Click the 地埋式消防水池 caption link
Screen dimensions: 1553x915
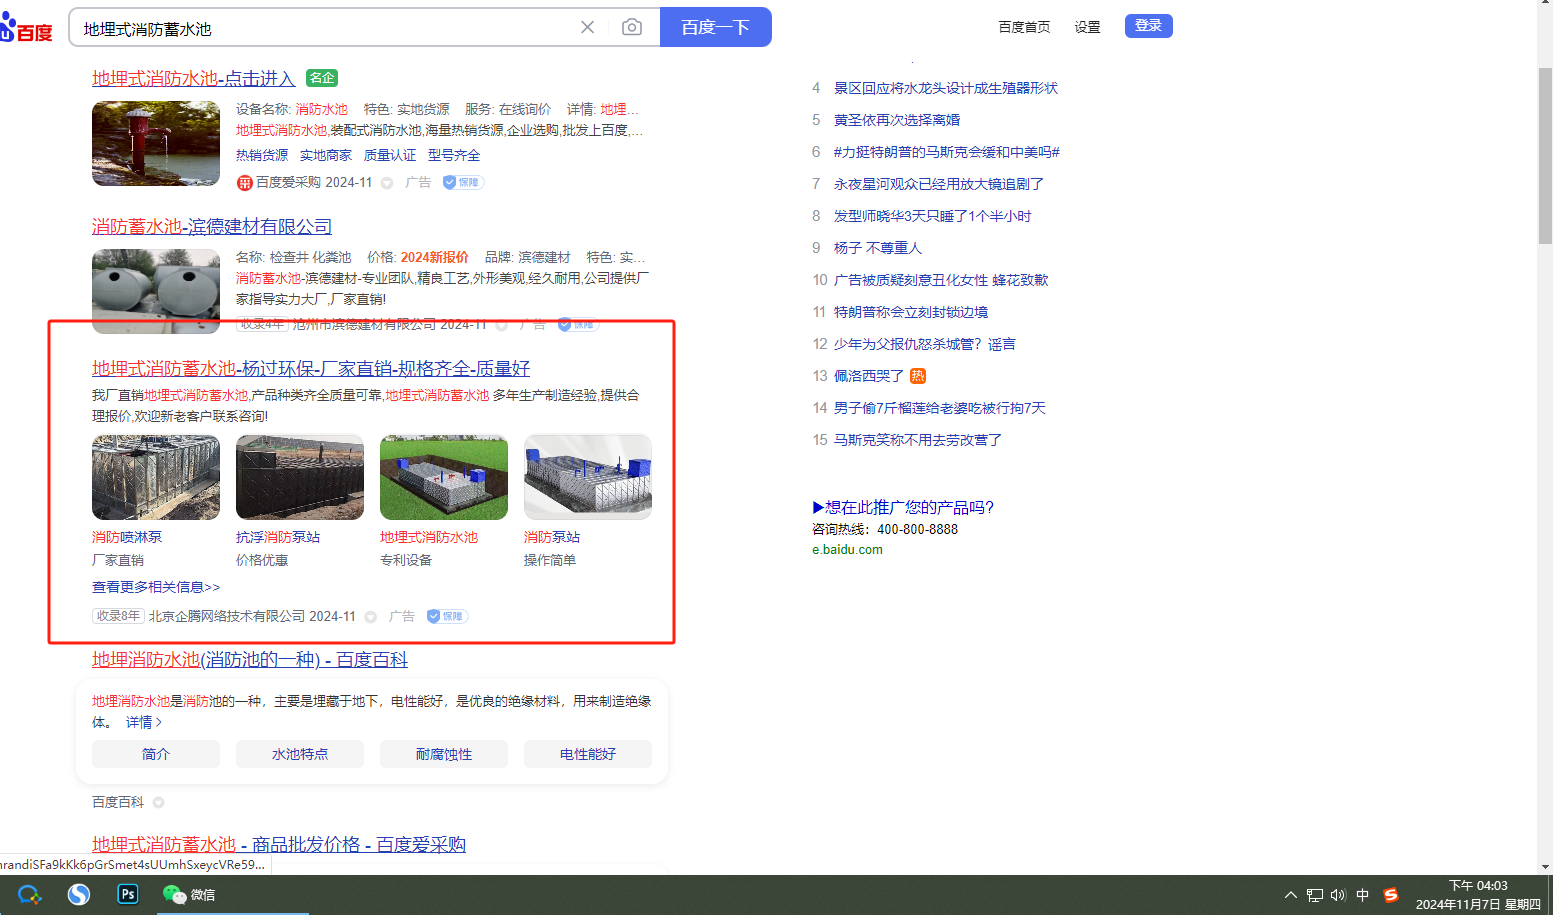pyautogui.click(x=429, y=537)
